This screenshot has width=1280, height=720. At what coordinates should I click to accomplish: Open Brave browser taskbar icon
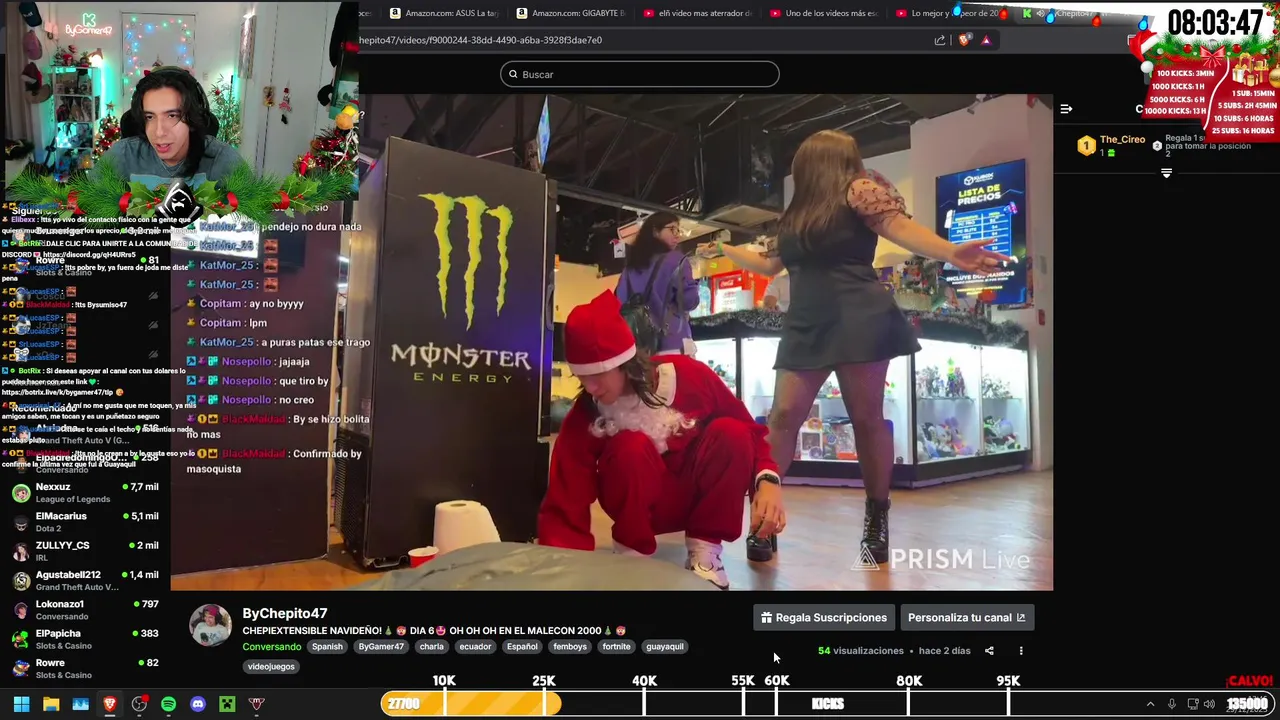pyautogui.click(x=110, y=704)
